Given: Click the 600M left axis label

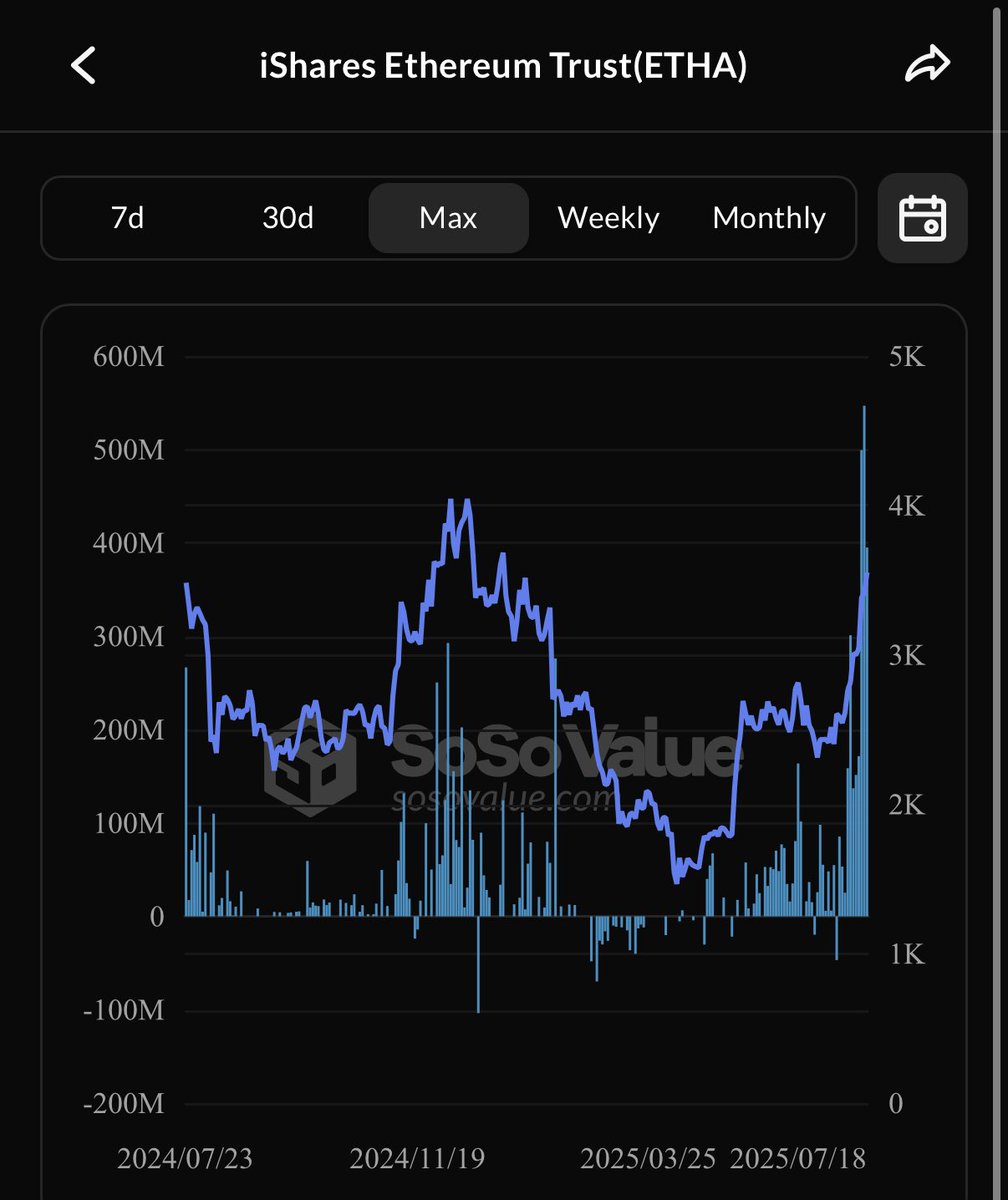Looking at the screenshot, I should coord(128,357).
